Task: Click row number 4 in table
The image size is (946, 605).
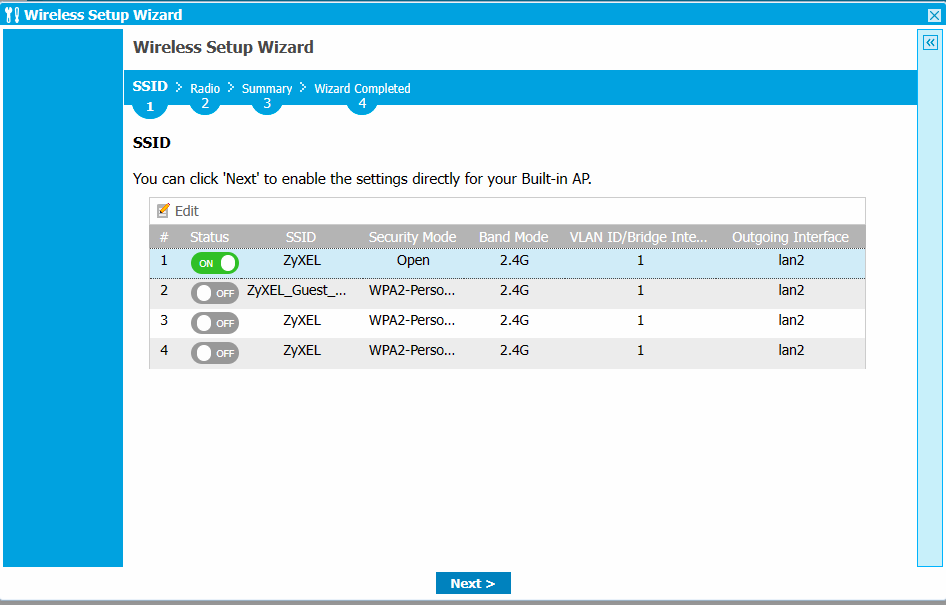Action: pos(164,350)
